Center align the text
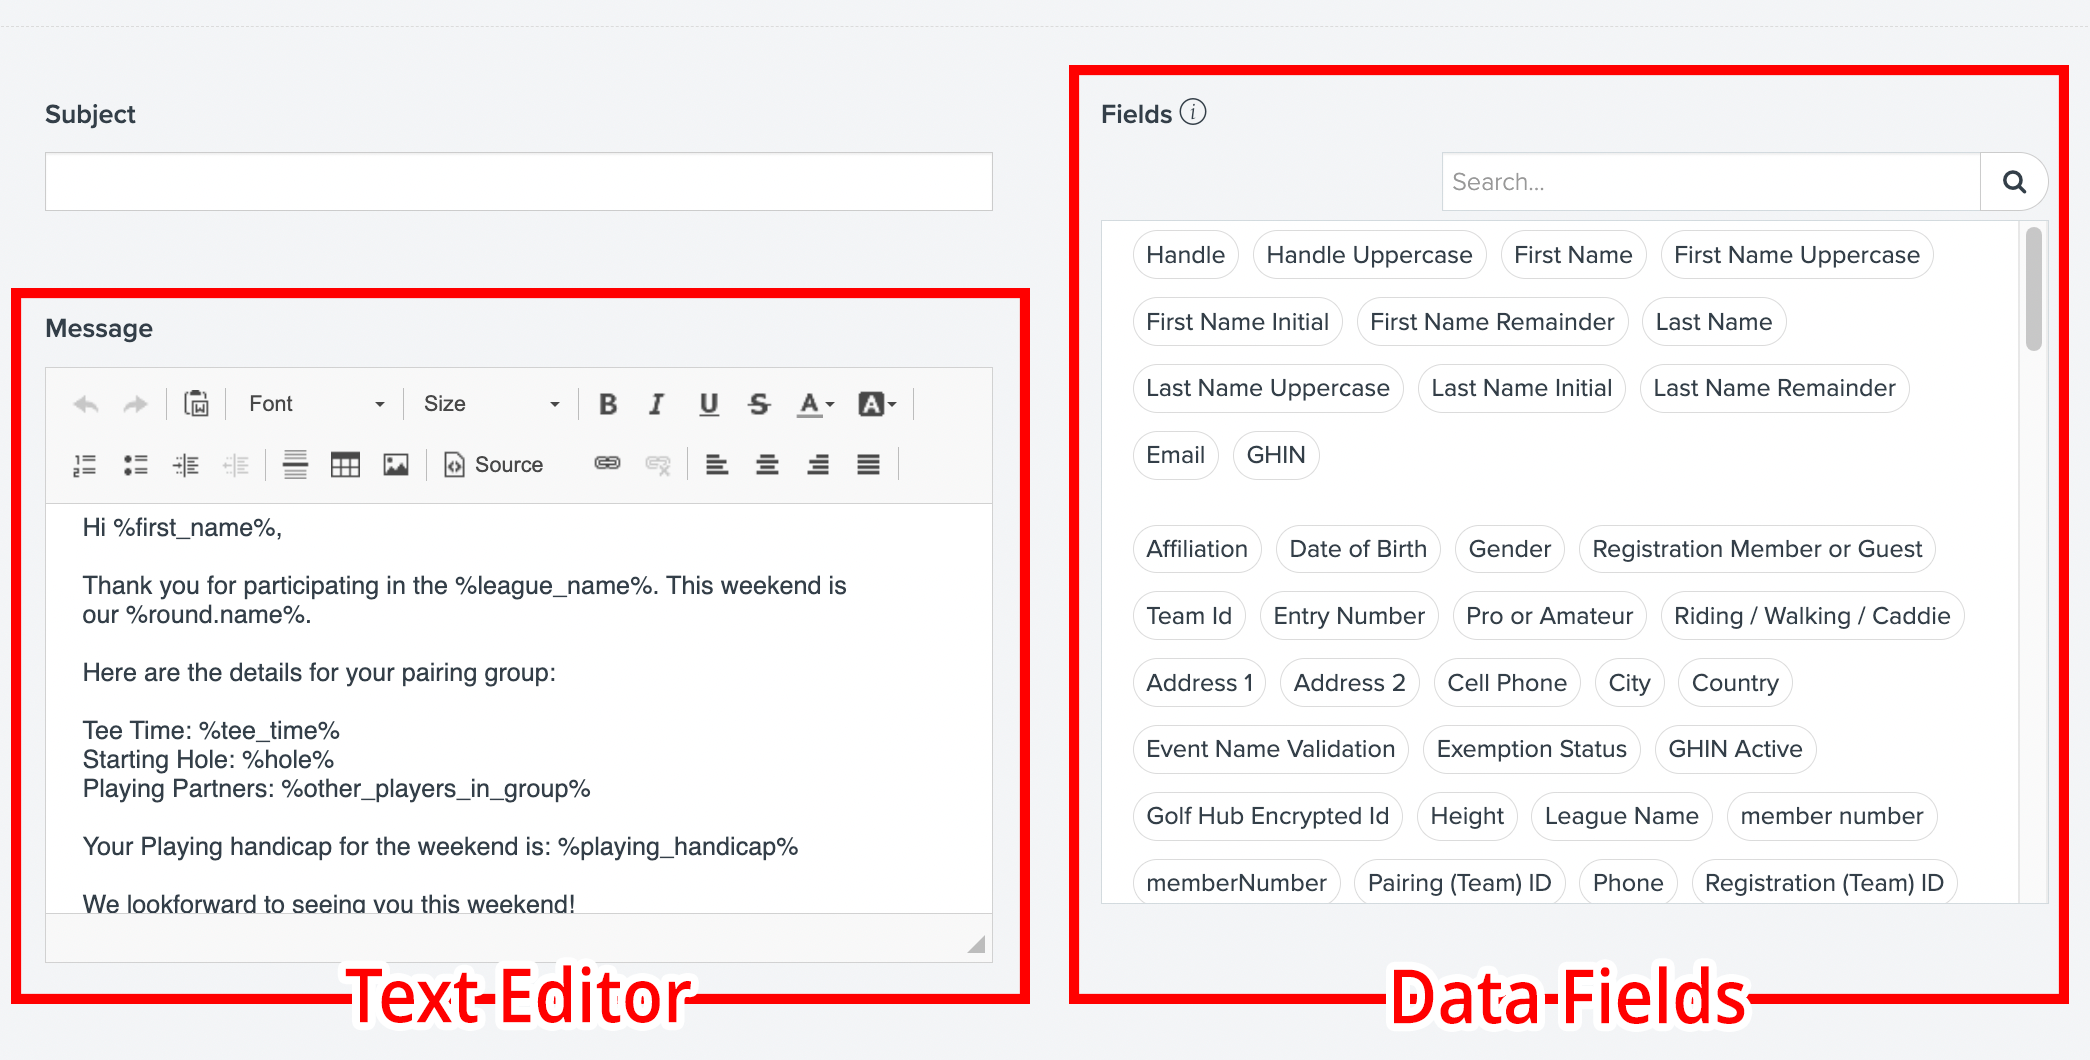Viewport: 2090px width, 1060px height. pyautogui.click(x=767, y=465)
